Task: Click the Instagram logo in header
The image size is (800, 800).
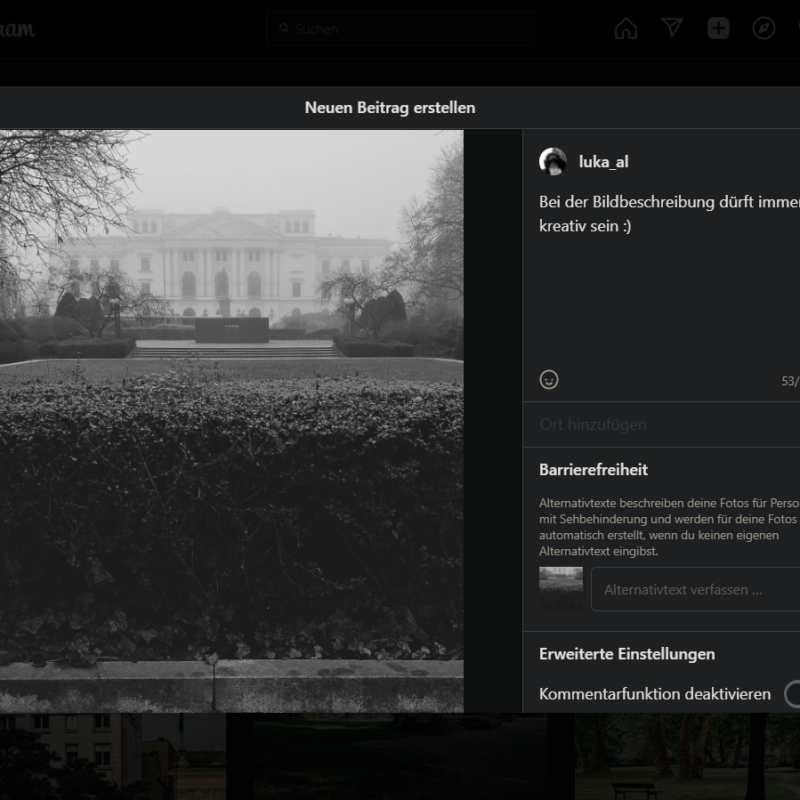Action: pyautogui.click(x=17, y=29)
